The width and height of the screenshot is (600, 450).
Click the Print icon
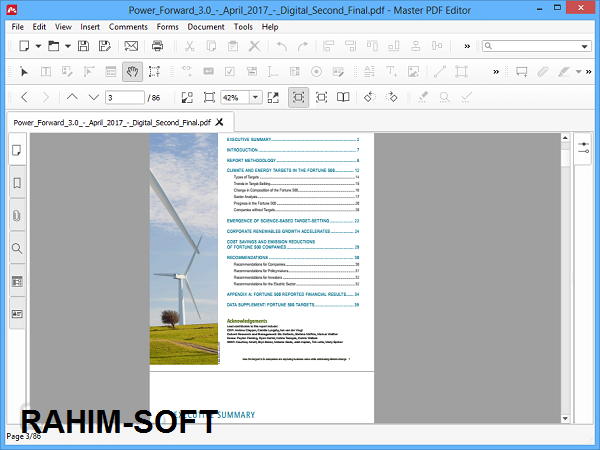pyautogui.click(x=157, y=46)
